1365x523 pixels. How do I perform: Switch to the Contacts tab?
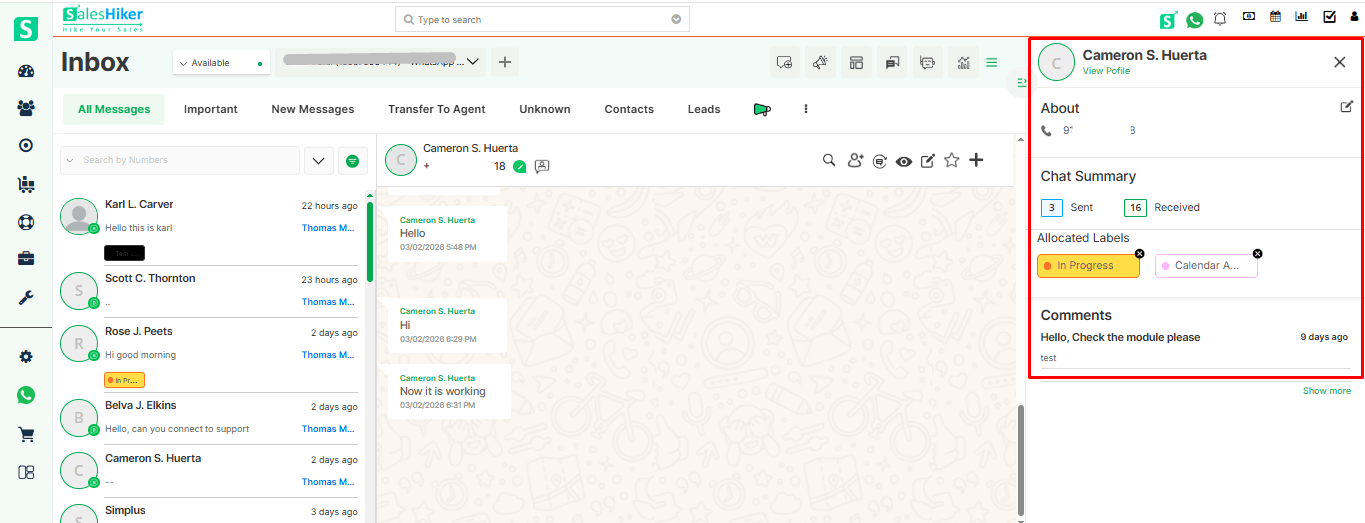629,109
